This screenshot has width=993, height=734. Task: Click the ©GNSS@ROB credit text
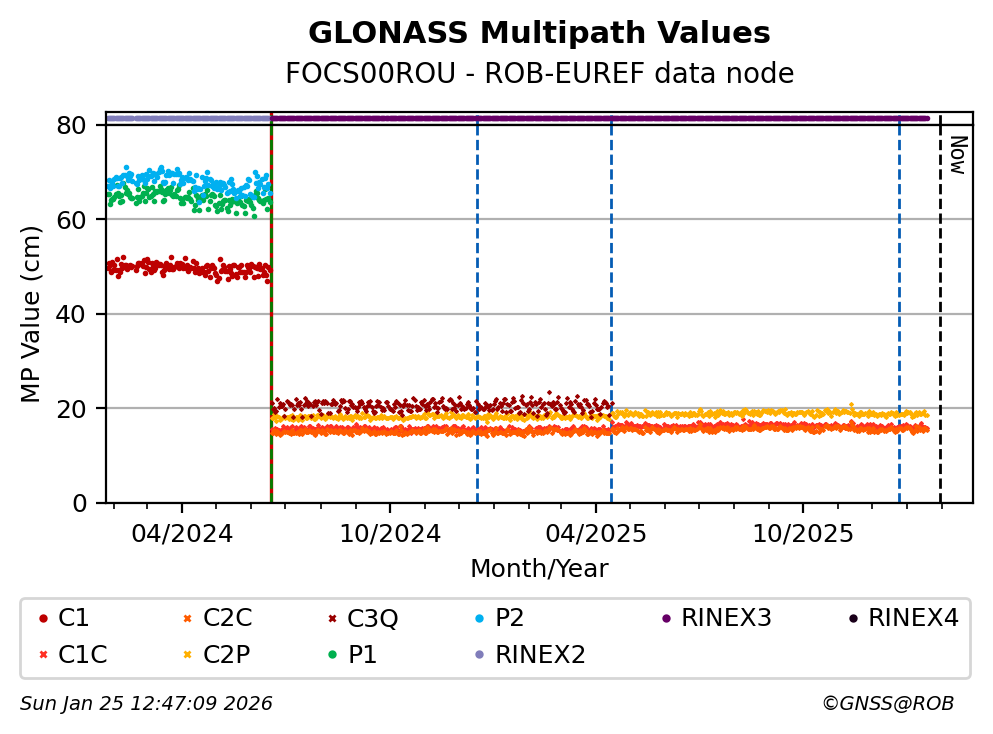[887, 704]
